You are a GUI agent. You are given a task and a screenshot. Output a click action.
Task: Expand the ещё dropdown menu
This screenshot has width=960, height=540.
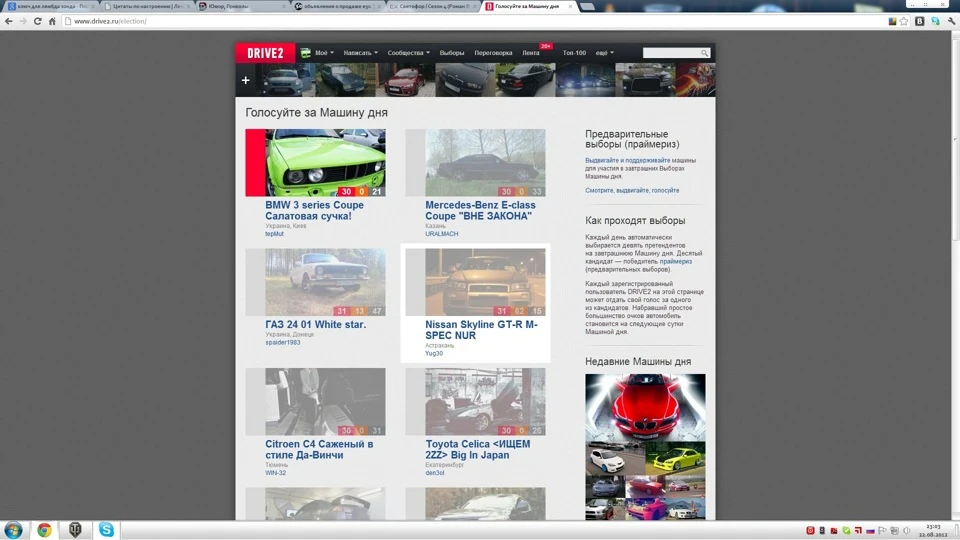604,53
